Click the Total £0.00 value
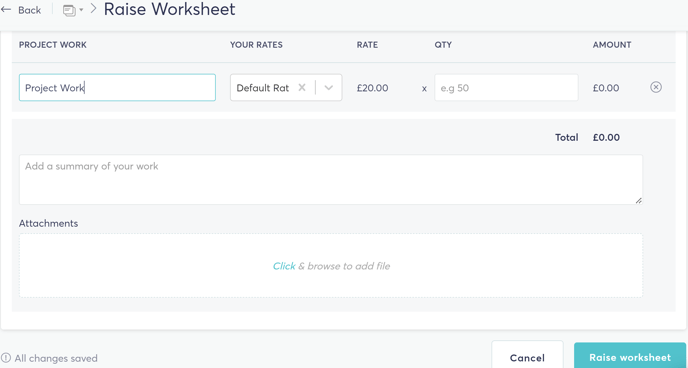 [x=606, y=138]
